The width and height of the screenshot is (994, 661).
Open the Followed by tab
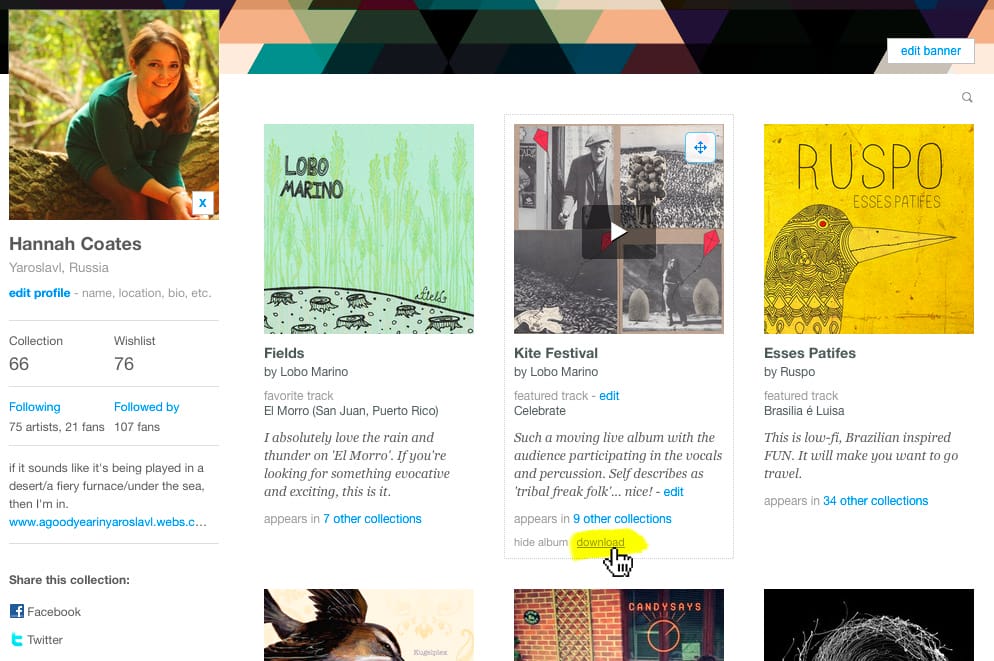tap(146, 407)
